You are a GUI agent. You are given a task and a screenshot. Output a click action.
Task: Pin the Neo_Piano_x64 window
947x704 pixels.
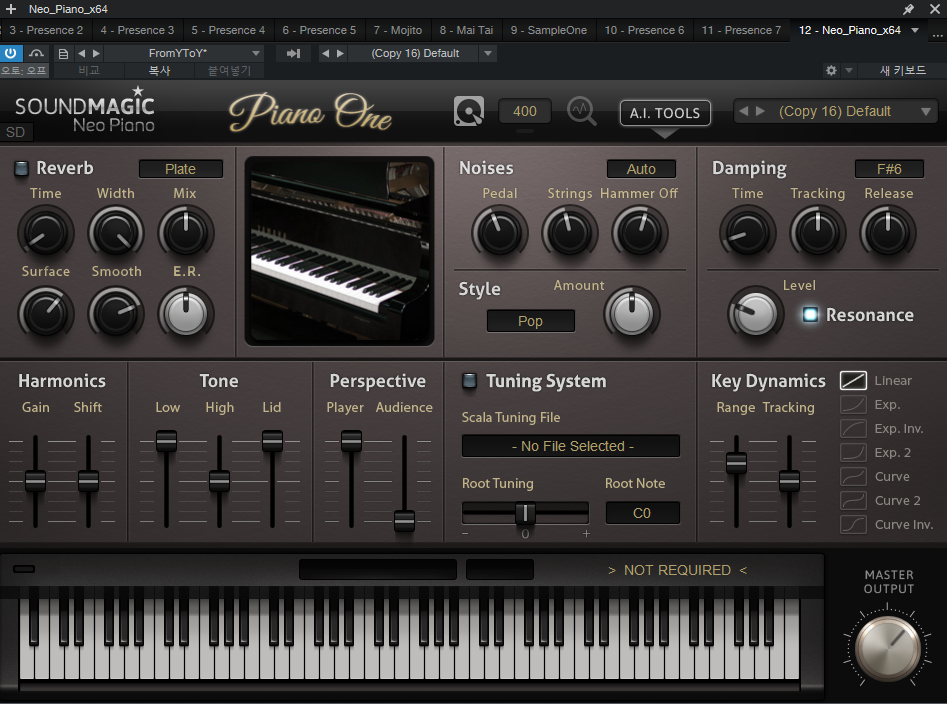tap(908, 8)
